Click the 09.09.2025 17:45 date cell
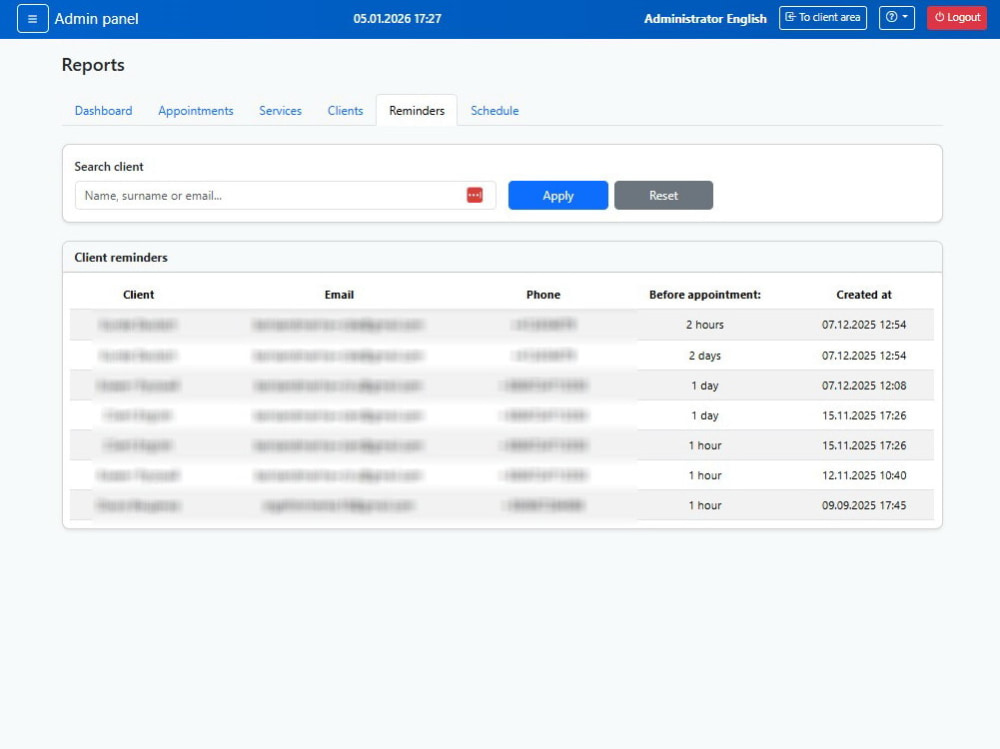 pyautogui.click(x=864, y=505)
